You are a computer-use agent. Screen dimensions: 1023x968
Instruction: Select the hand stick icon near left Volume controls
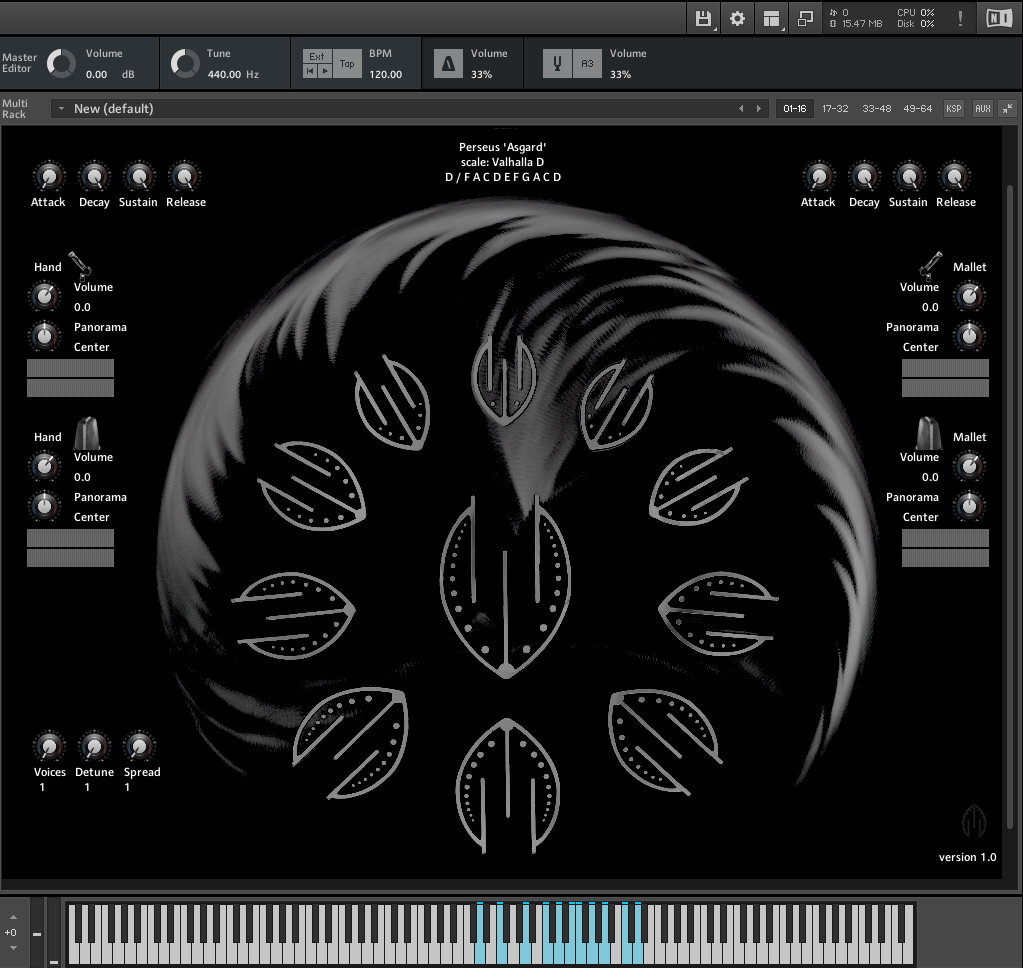[x=81, y=261]
